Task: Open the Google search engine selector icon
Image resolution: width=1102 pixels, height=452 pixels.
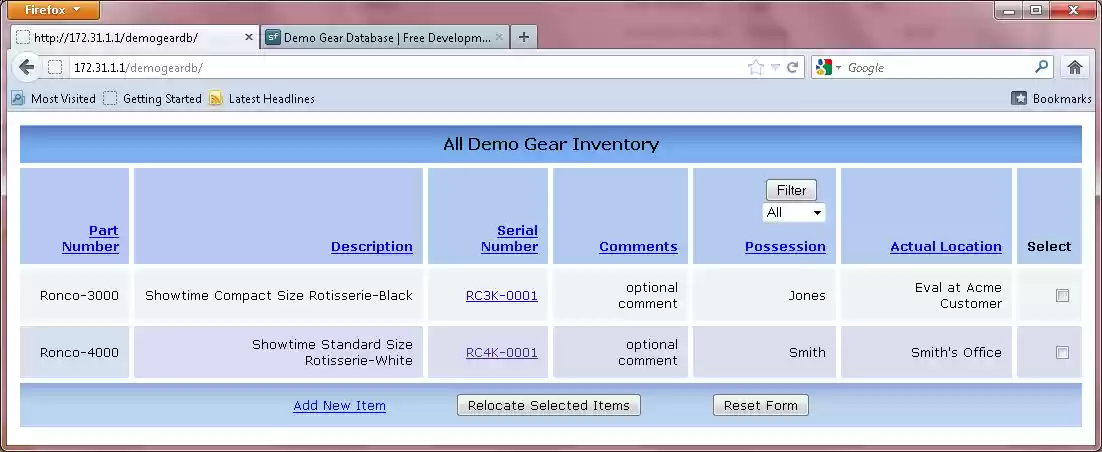Action: click(x=828, y=67)
